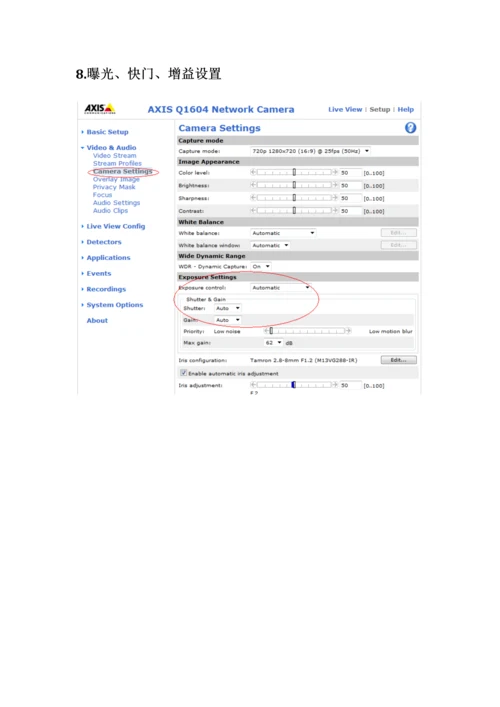500x707 pixels.
Task: Click left arrow of Color level slider
Action: coord(253,172)
